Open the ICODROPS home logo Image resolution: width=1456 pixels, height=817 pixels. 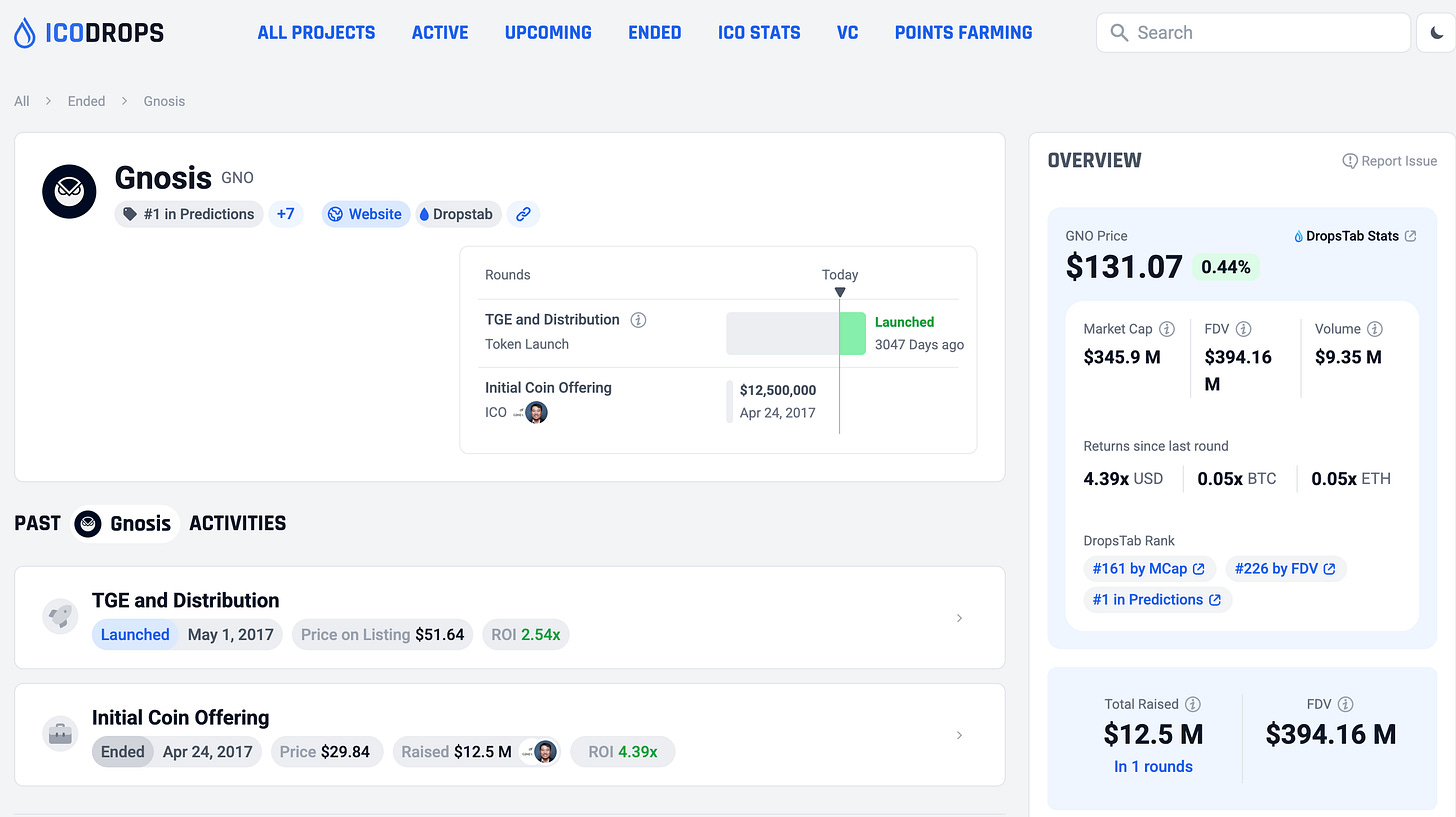point(88,33)
